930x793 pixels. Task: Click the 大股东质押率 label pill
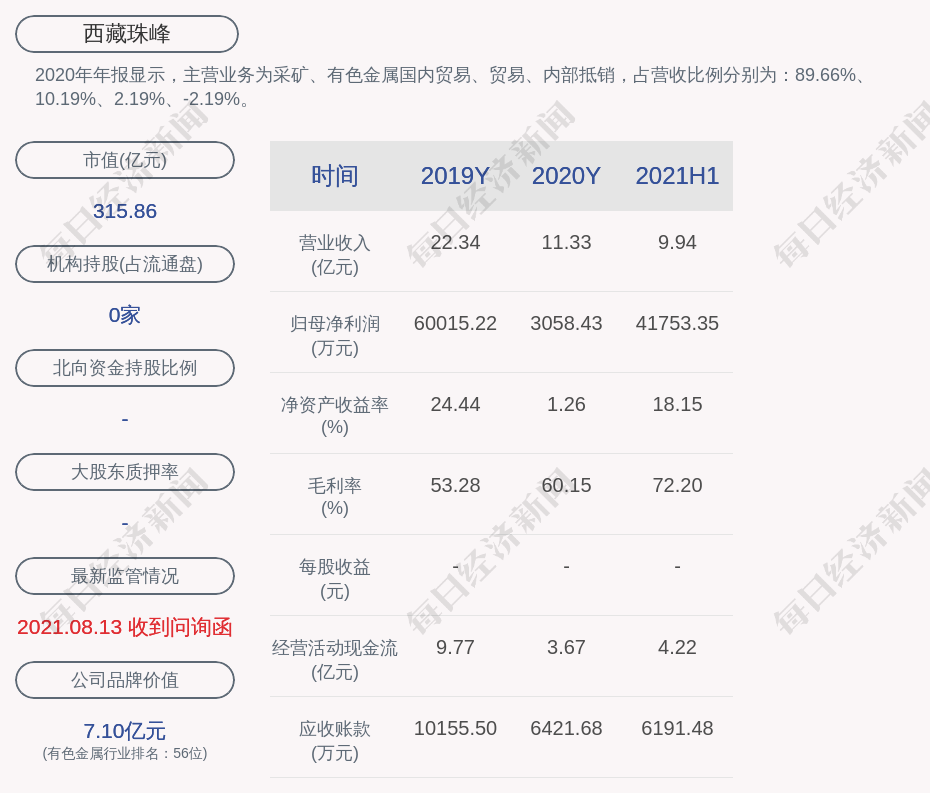click(x=125, y=472)
